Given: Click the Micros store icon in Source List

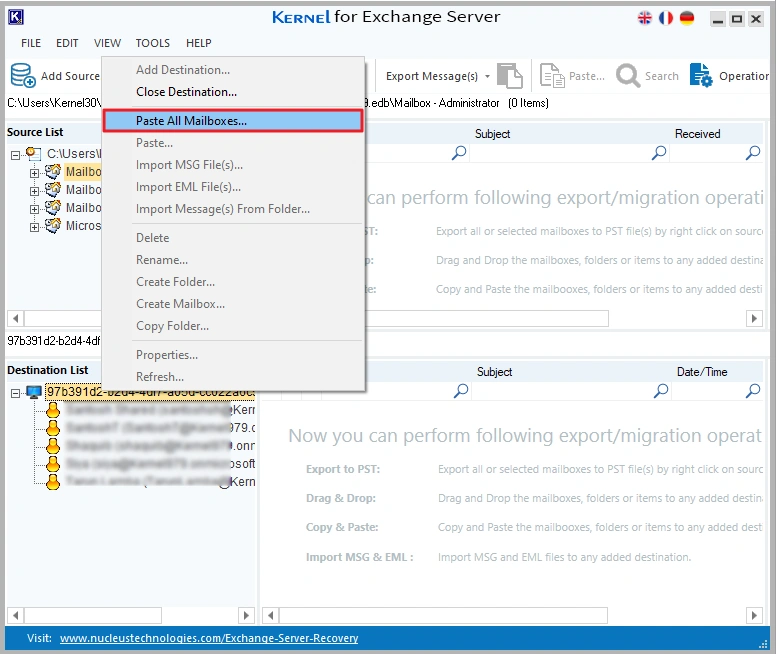Looking at the screenshot, I should tap(53, 225).
